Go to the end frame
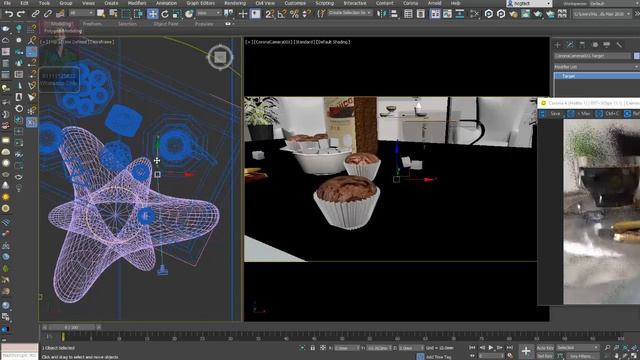640x360 pixels. point(509,348)
